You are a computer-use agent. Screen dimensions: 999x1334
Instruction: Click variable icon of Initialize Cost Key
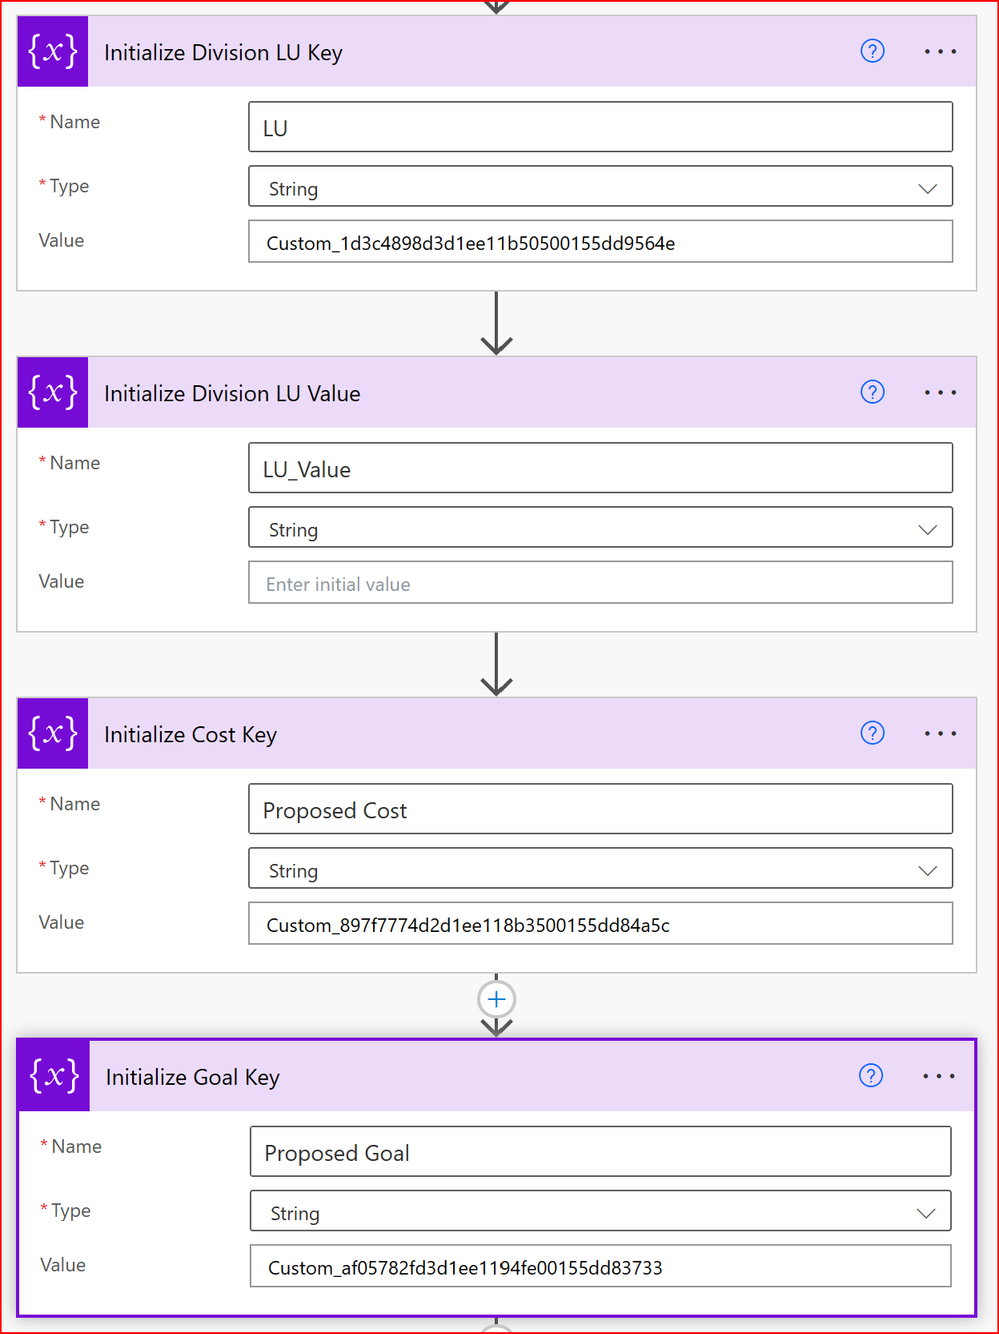point(53,734)
